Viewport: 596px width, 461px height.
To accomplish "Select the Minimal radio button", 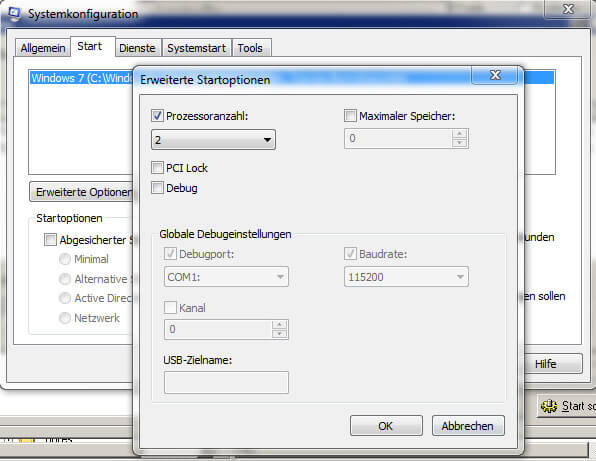I will pyautogui.click(x=65, y=259).
